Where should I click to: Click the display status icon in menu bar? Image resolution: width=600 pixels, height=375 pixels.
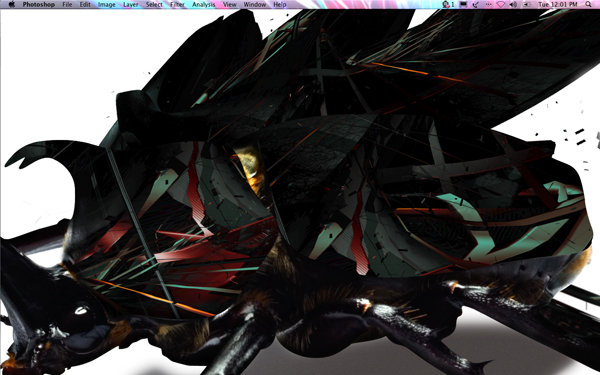(x=463, y=4)
